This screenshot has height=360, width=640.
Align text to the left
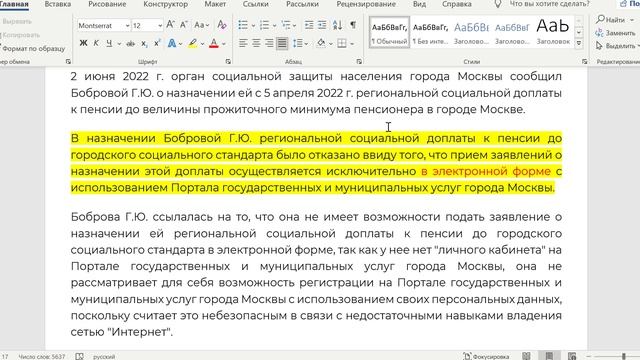coord(243,43)
